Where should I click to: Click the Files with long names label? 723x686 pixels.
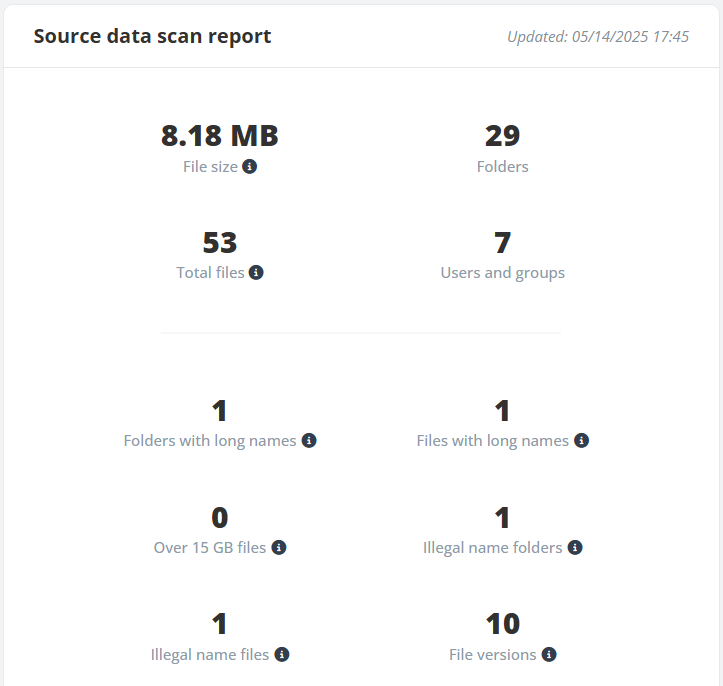(x=492, y=441)
